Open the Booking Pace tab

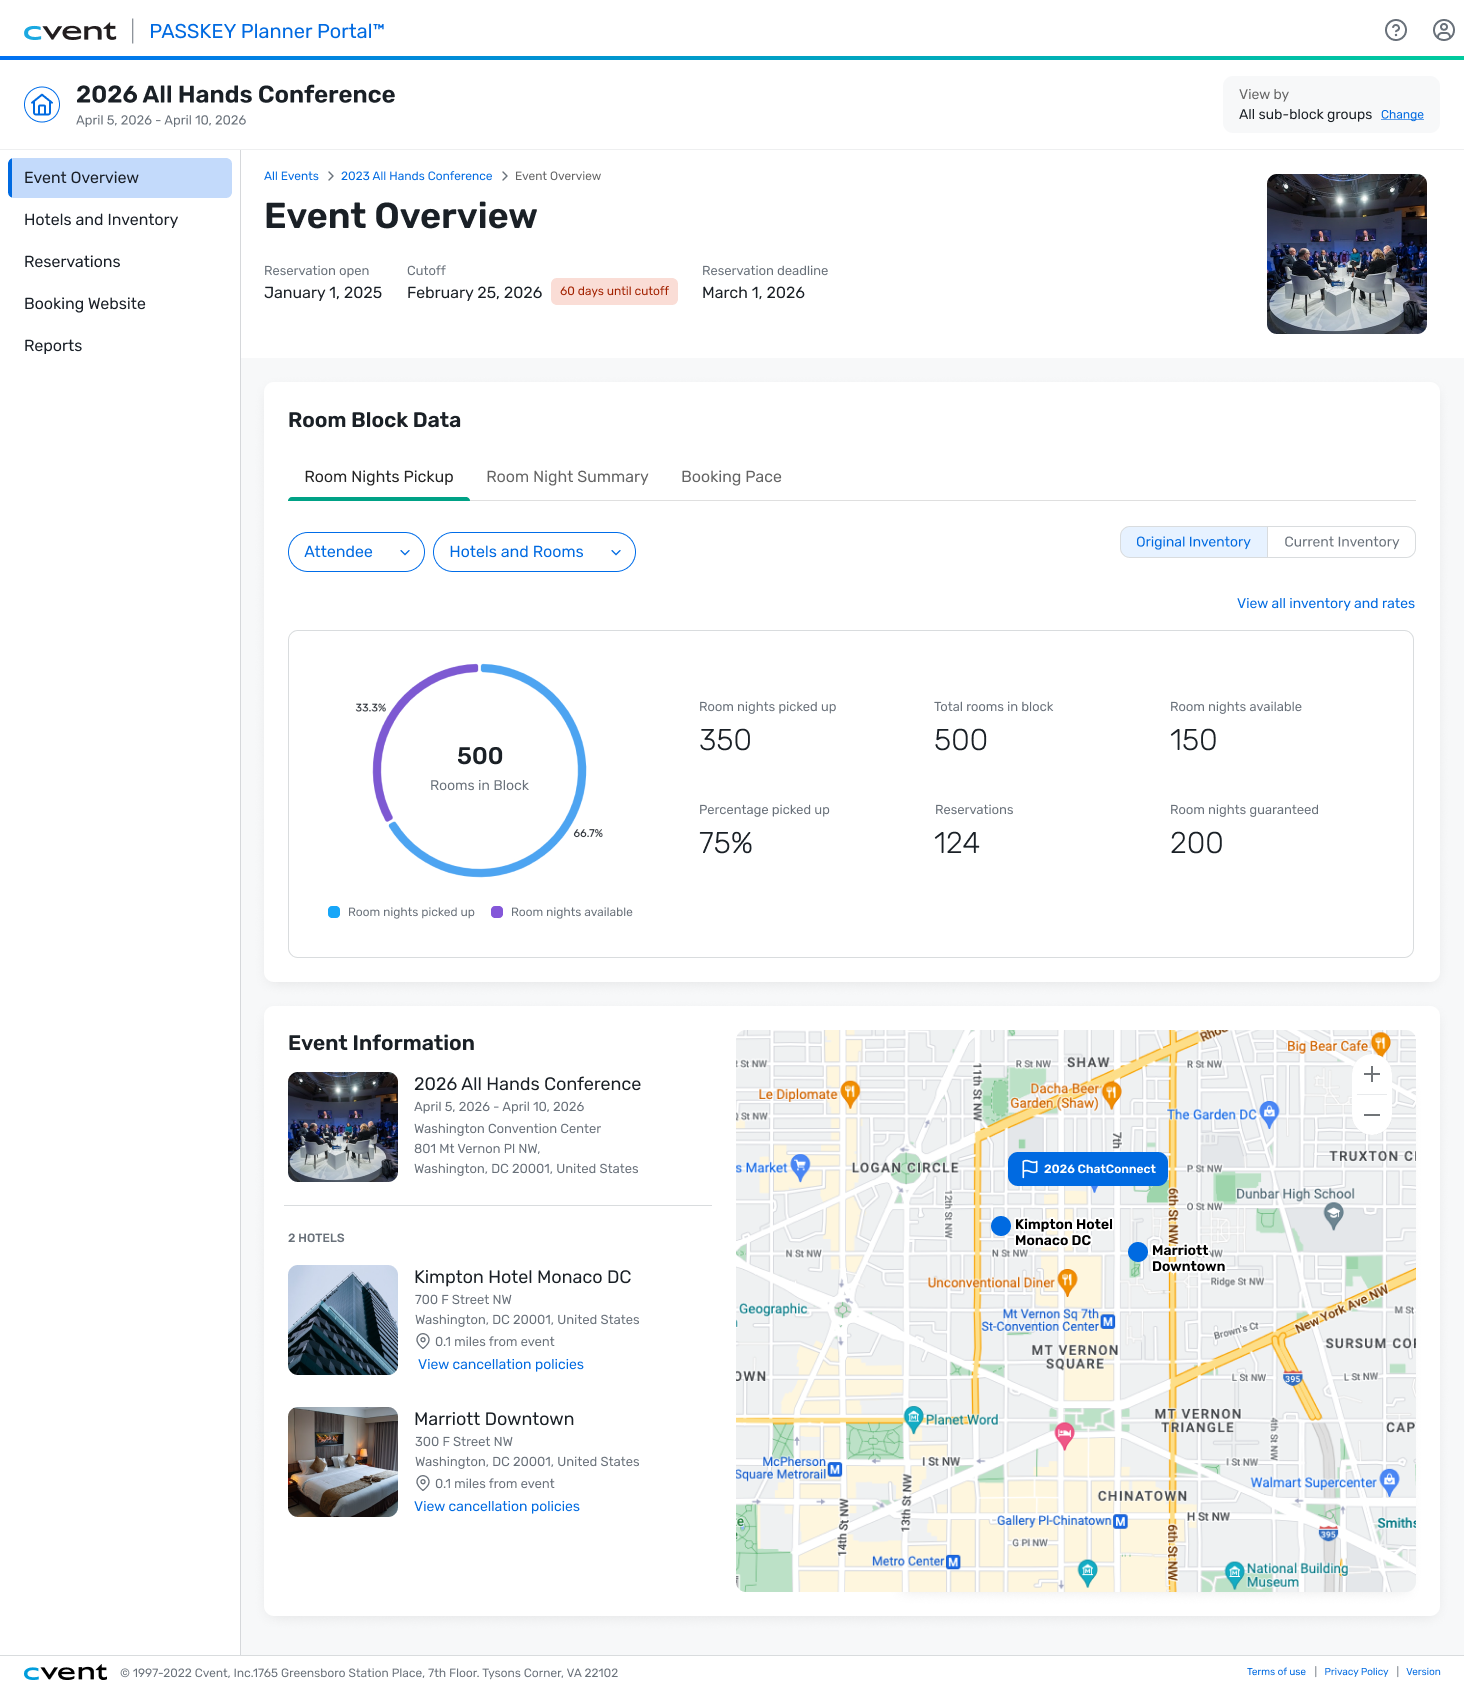click(731, 477)
